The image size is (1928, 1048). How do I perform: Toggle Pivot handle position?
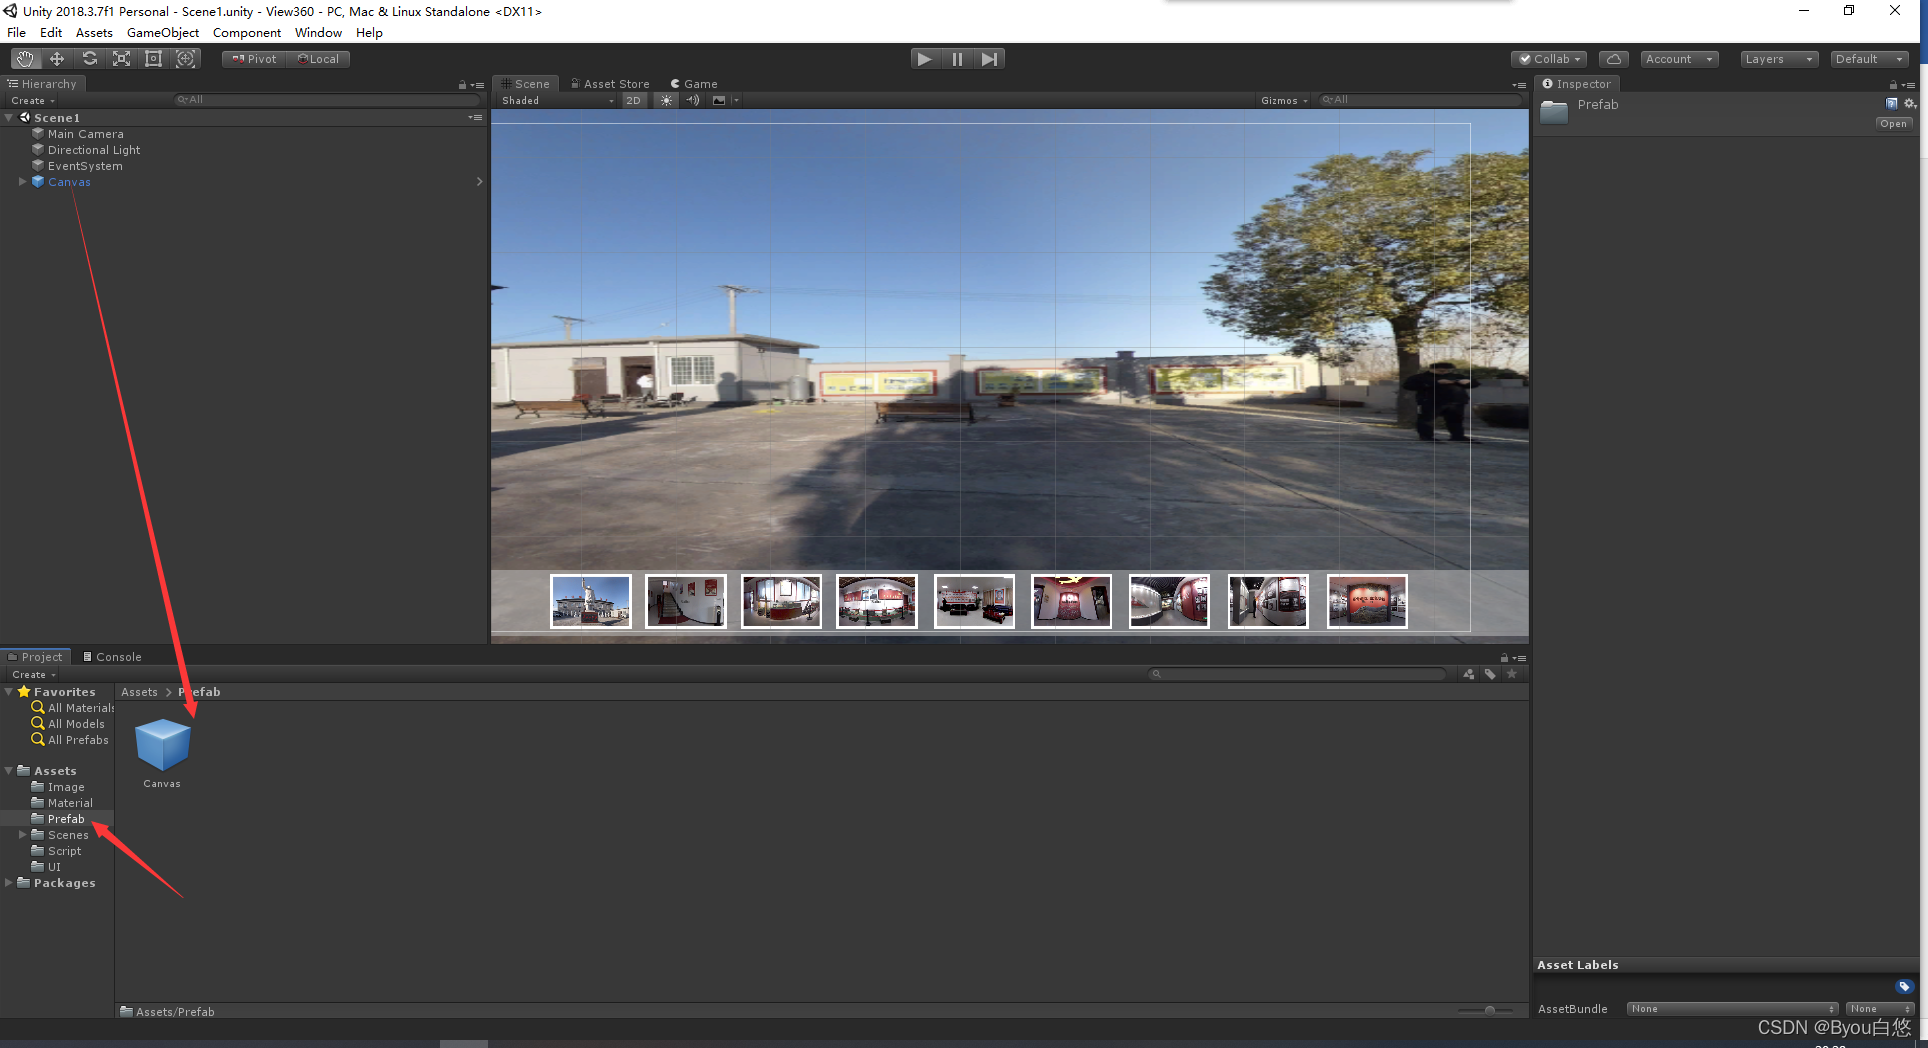(254, 59)
